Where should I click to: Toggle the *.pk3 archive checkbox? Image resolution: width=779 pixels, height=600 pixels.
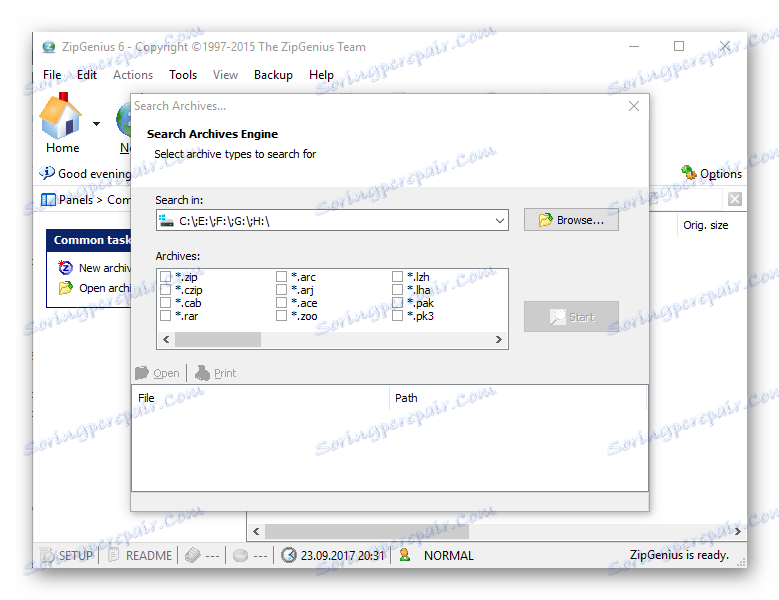397,315
